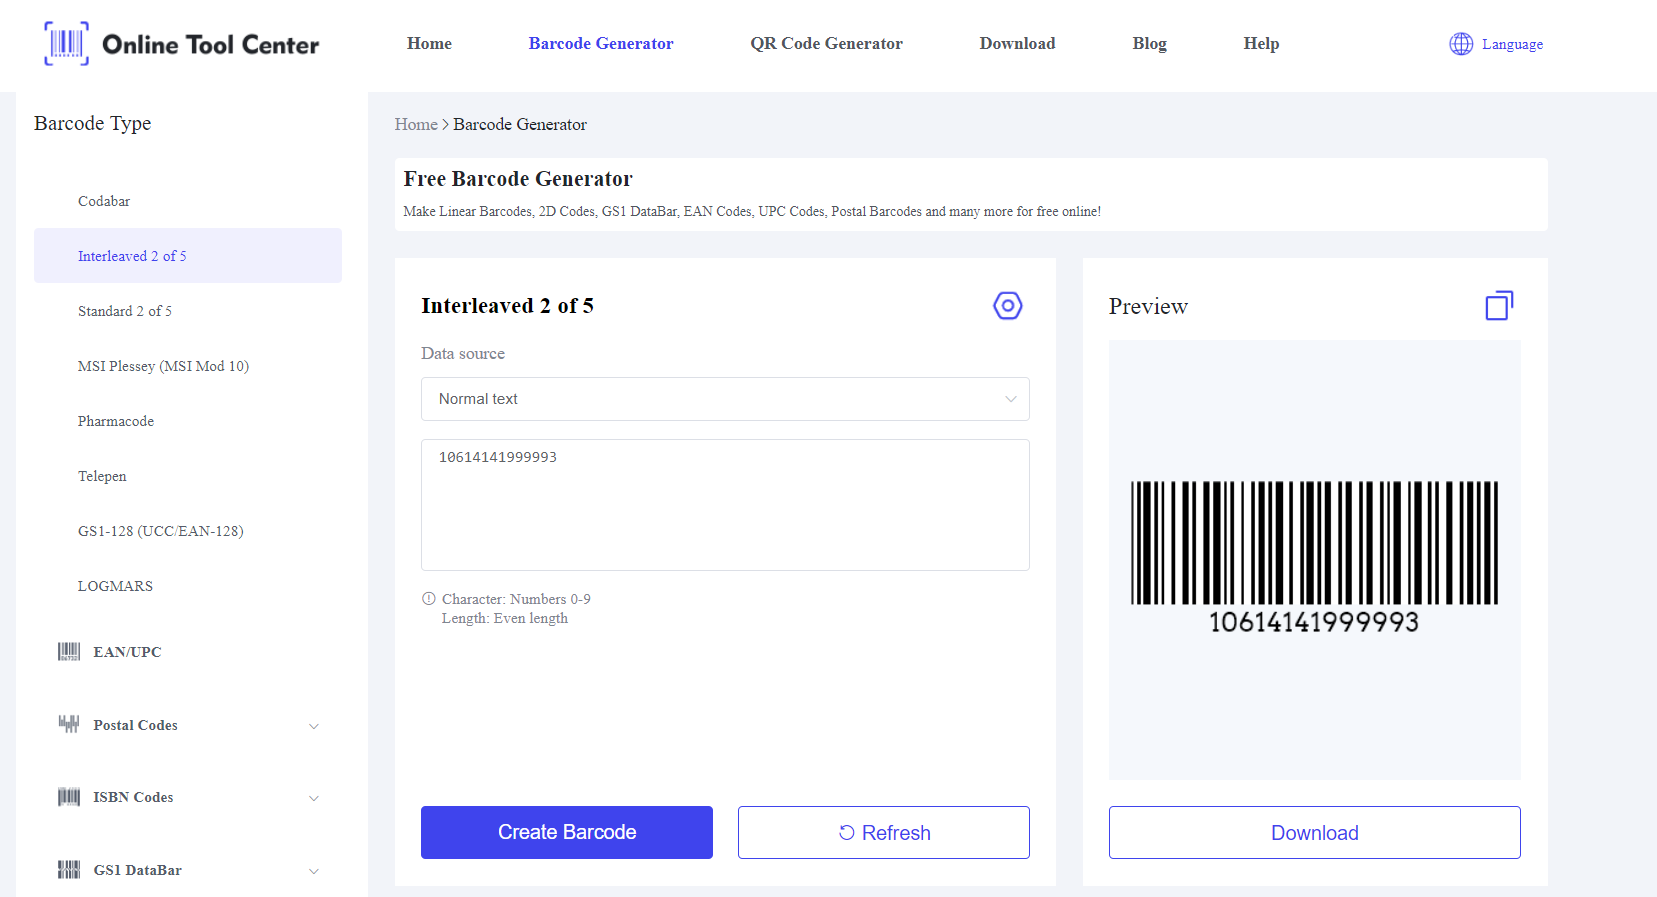Click the Language link

point(1512,44)
